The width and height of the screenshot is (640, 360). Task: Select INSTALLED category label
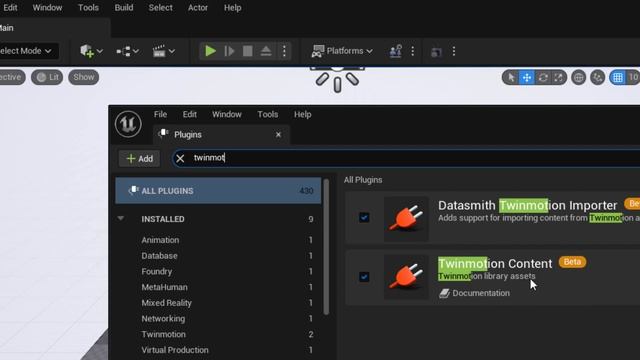pyautogui.click(x=163, y=219)
